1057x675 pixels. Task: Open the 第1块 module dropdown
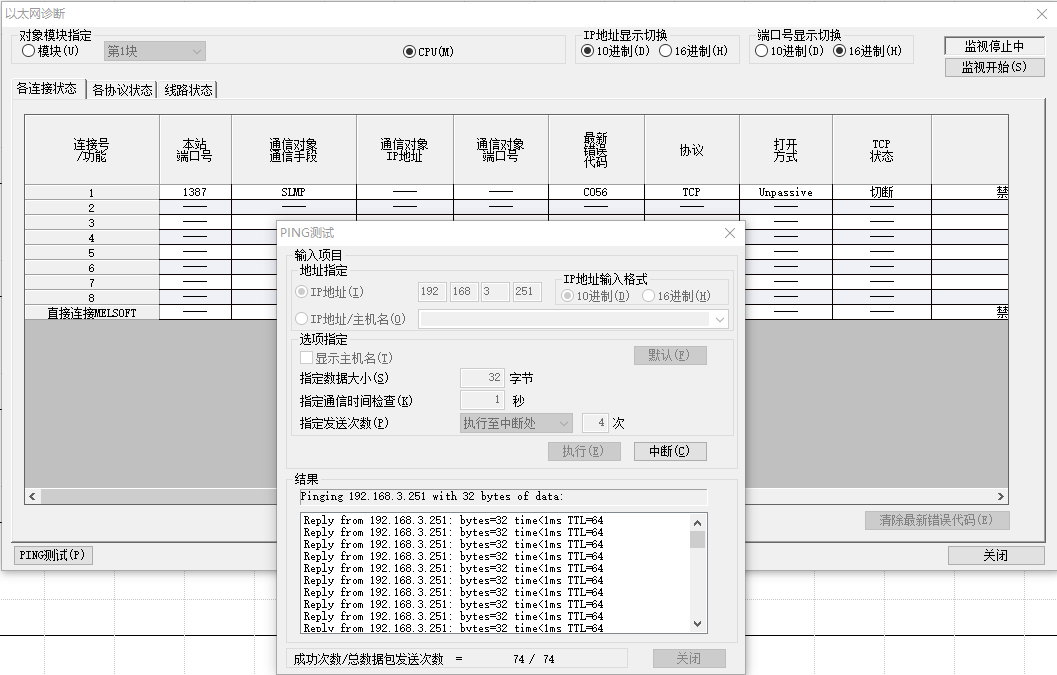coord(155,51)
